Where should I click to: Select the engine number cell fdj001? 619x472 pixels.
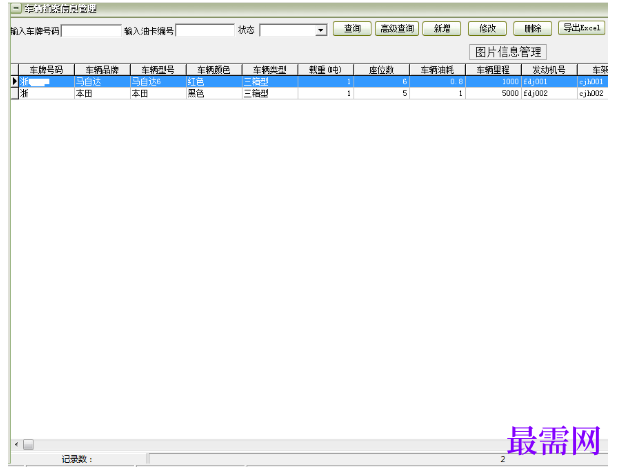coord(549,82)
